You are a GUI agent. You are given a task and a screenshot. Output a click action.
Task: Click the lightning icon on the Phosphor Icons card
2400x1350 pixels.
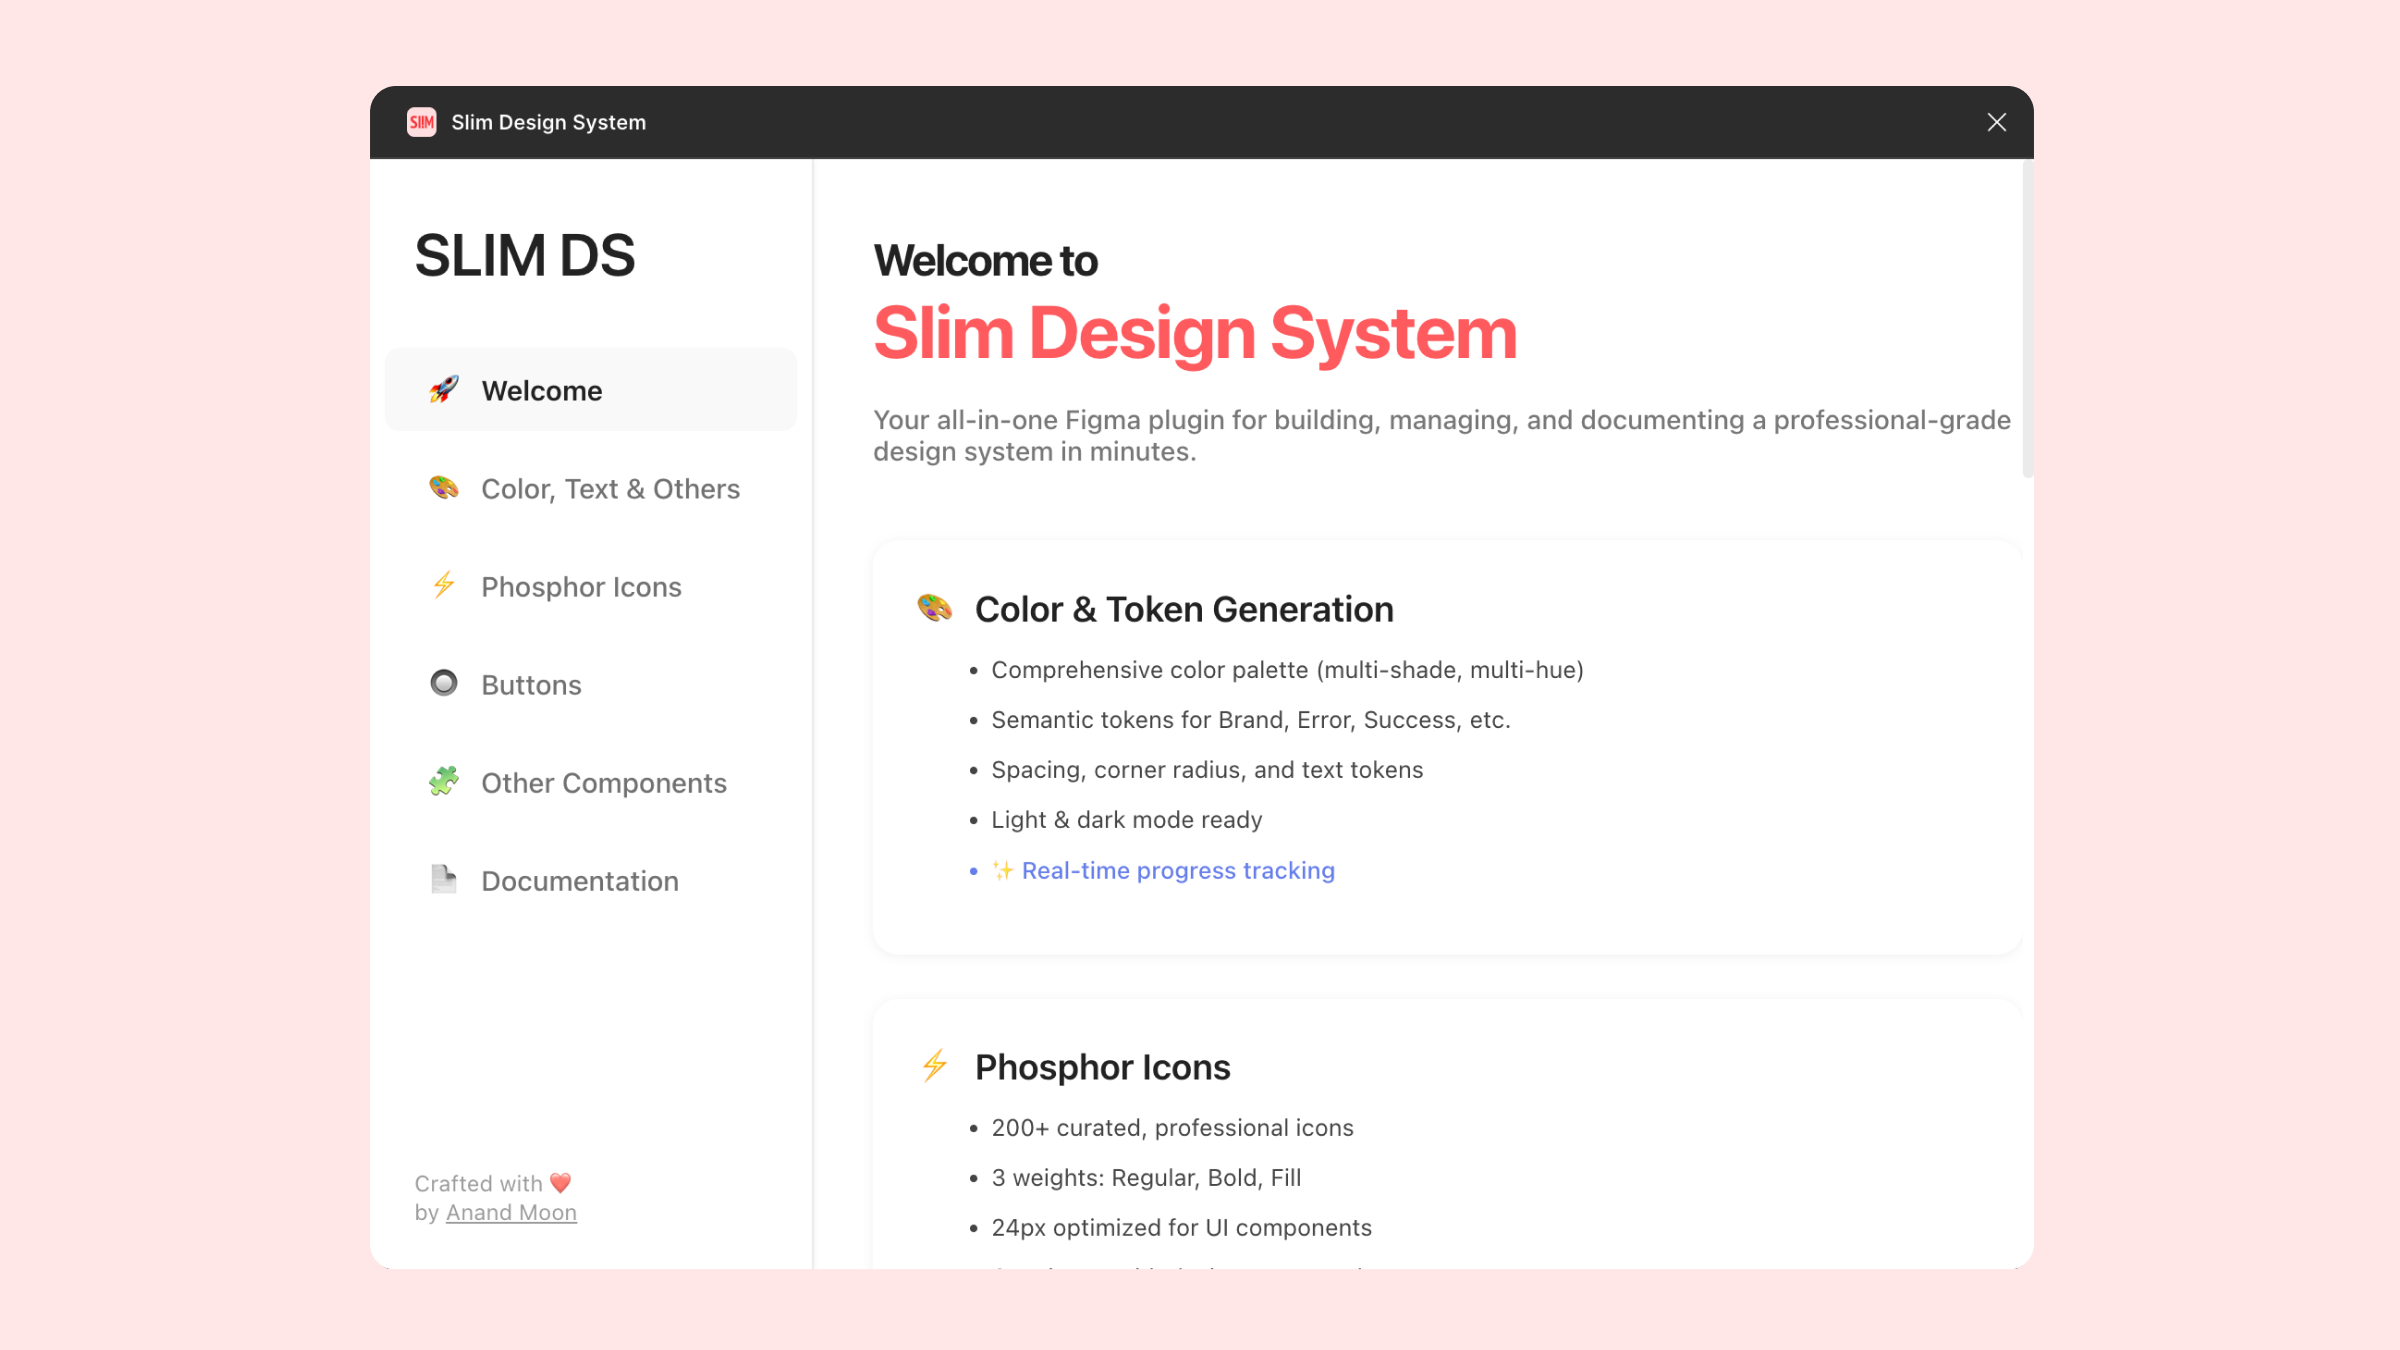933,1066
